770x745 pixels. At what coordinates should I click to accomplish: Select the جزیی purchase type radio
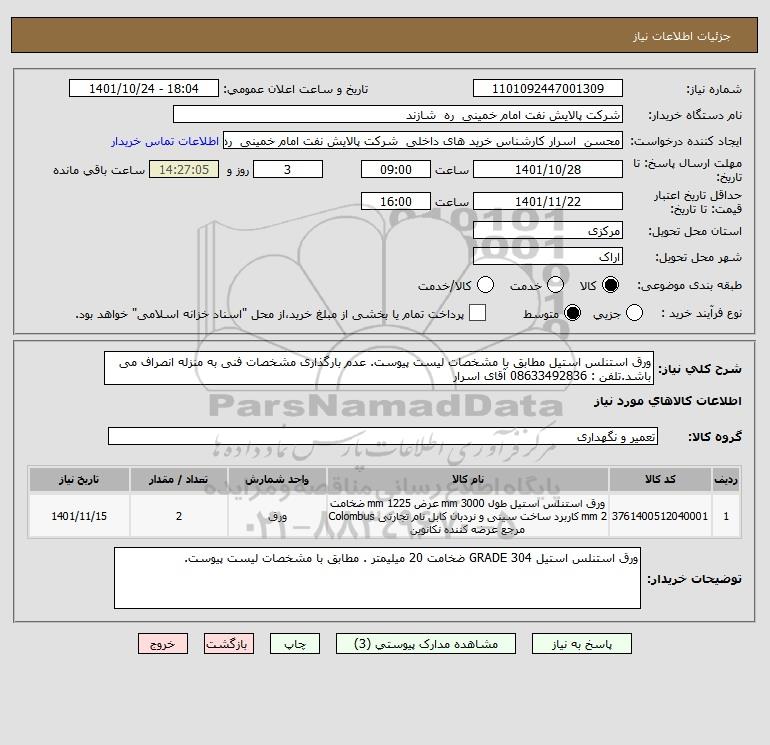634,313
